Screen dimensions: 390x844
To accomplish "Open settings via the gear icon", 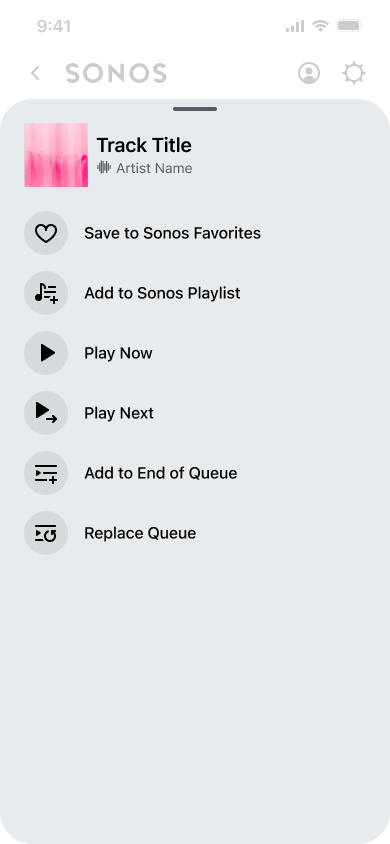I will pos(354,73).
